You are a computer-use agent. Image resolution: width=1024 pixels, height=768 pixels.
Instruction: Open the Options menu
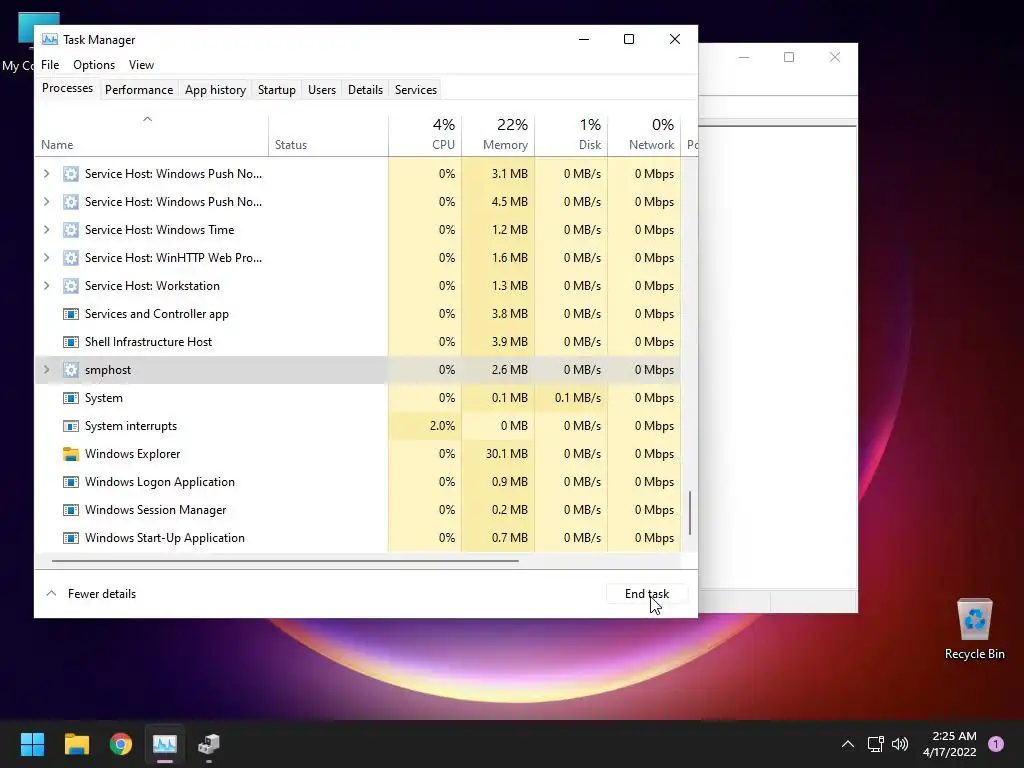[94, 65]
